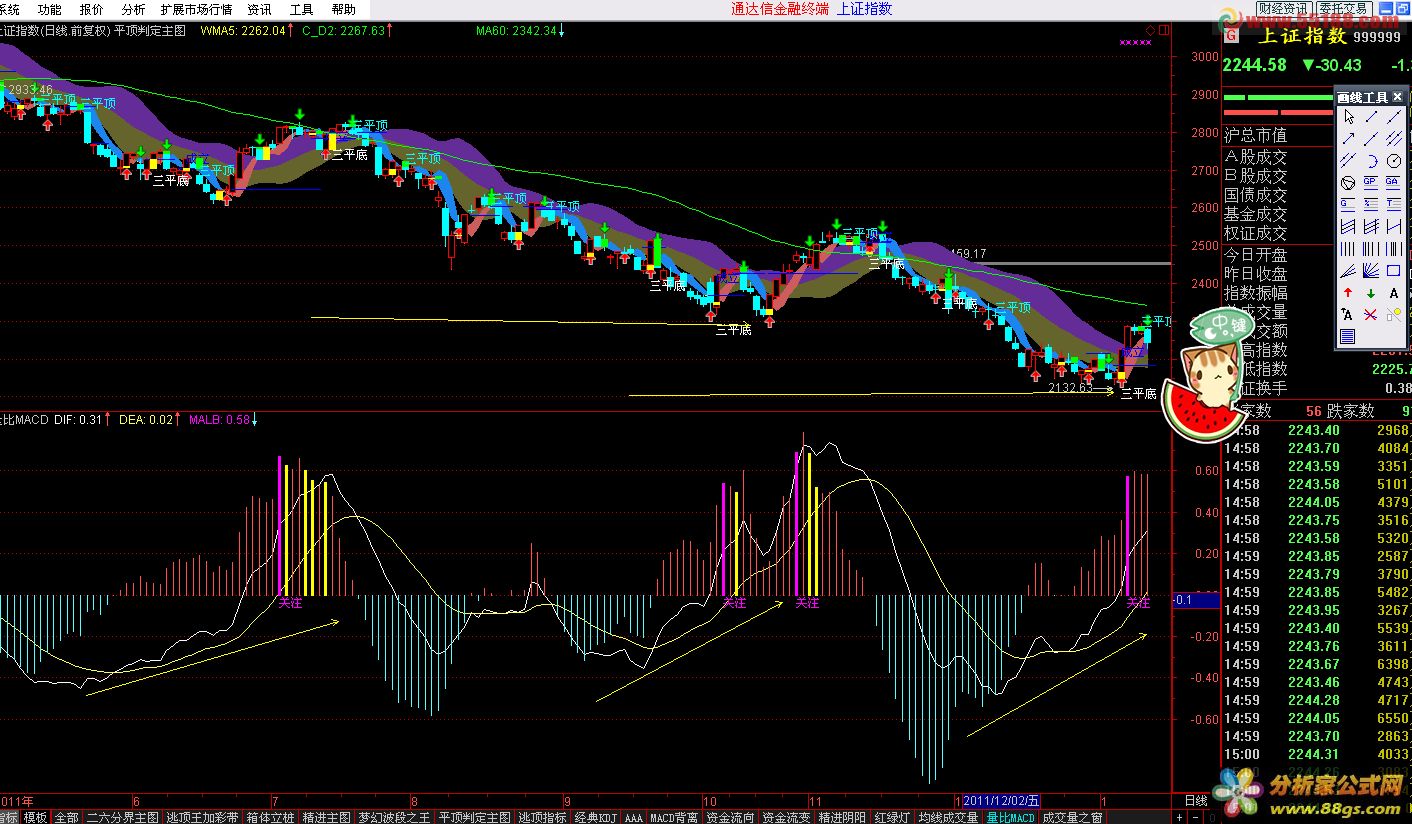Click the 今日开盘 row label
Viewport: 1412px width, 824px height.
click(1256, 254)
